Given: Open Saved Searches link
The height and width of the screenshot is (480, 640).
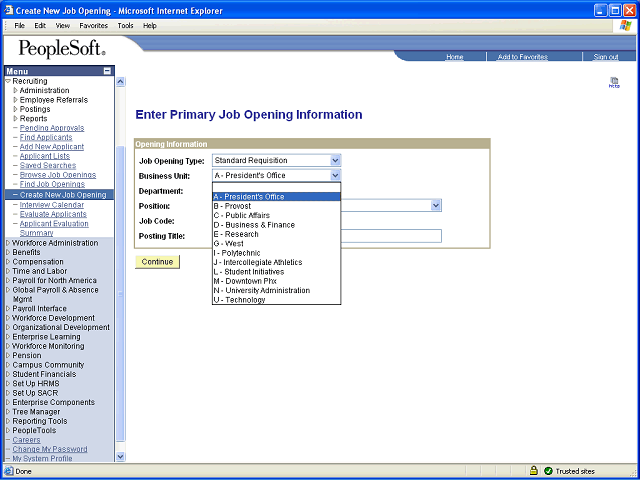Looking at the screenshot, I should click(48, 165).
